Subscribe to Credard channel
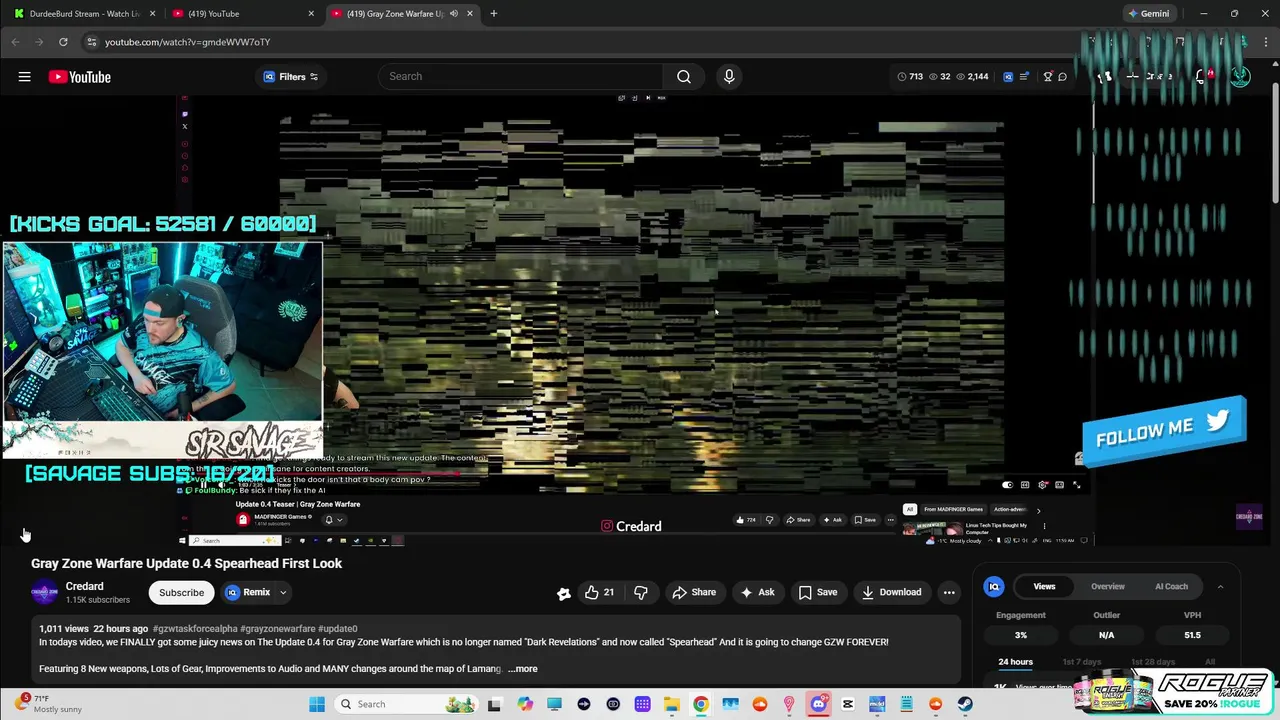Viewport: 1280px width, 720px height. point(181,592)
